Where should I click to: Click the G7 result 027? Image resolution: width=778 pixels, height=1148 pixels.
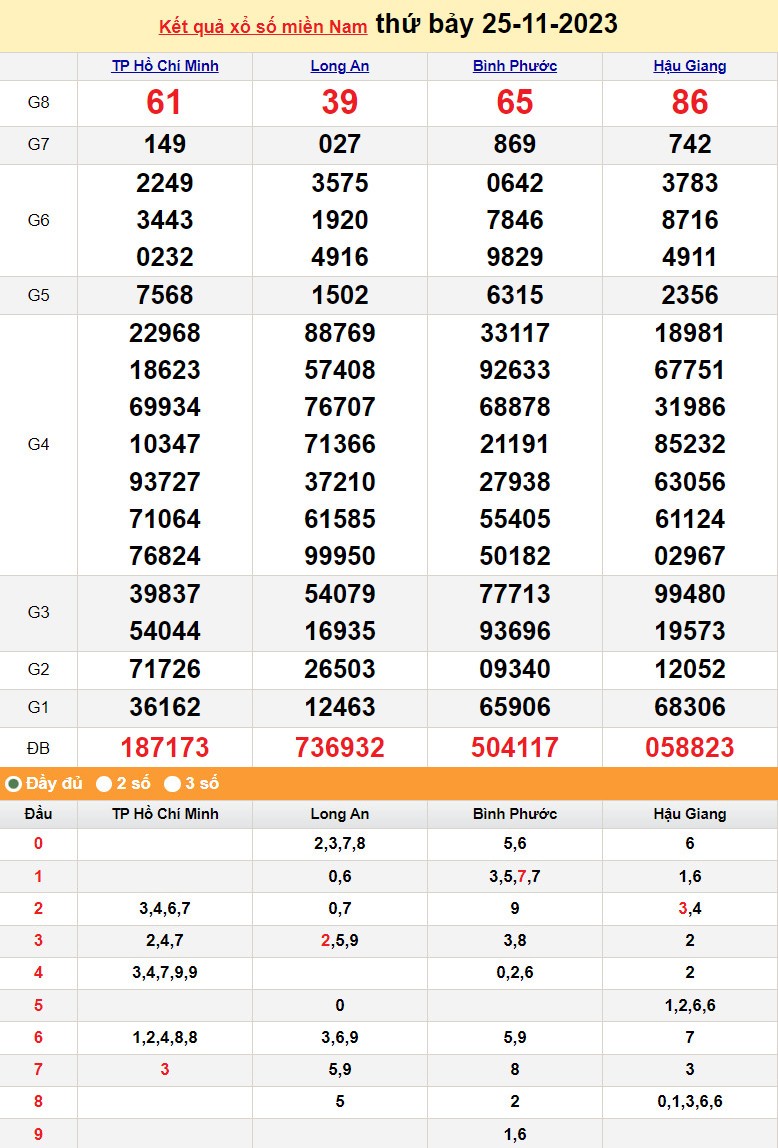pyautogui.click(x=340, y=145)
